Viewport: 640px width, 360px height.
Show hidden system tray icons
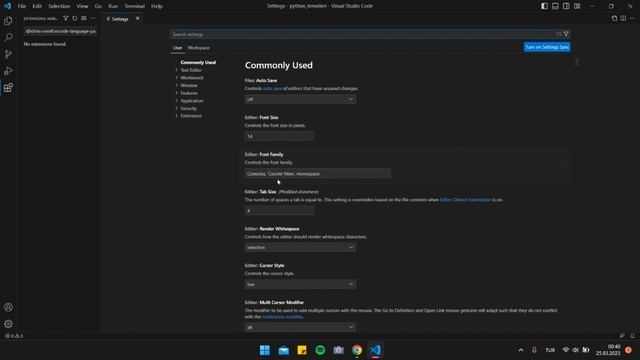pyautogui.click(x=521, y=350)
